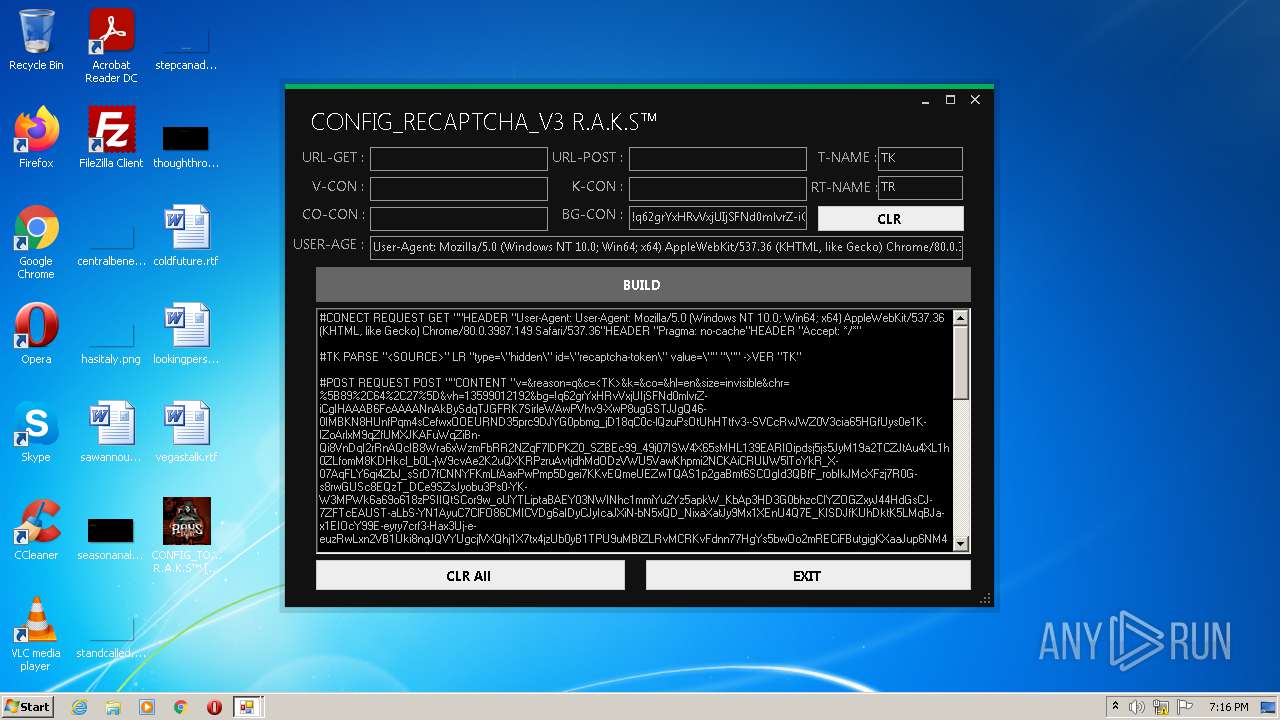This screenshot has height=720, width=1280.
Task: Click into the BG-CON input field
Action: (717, 217)
